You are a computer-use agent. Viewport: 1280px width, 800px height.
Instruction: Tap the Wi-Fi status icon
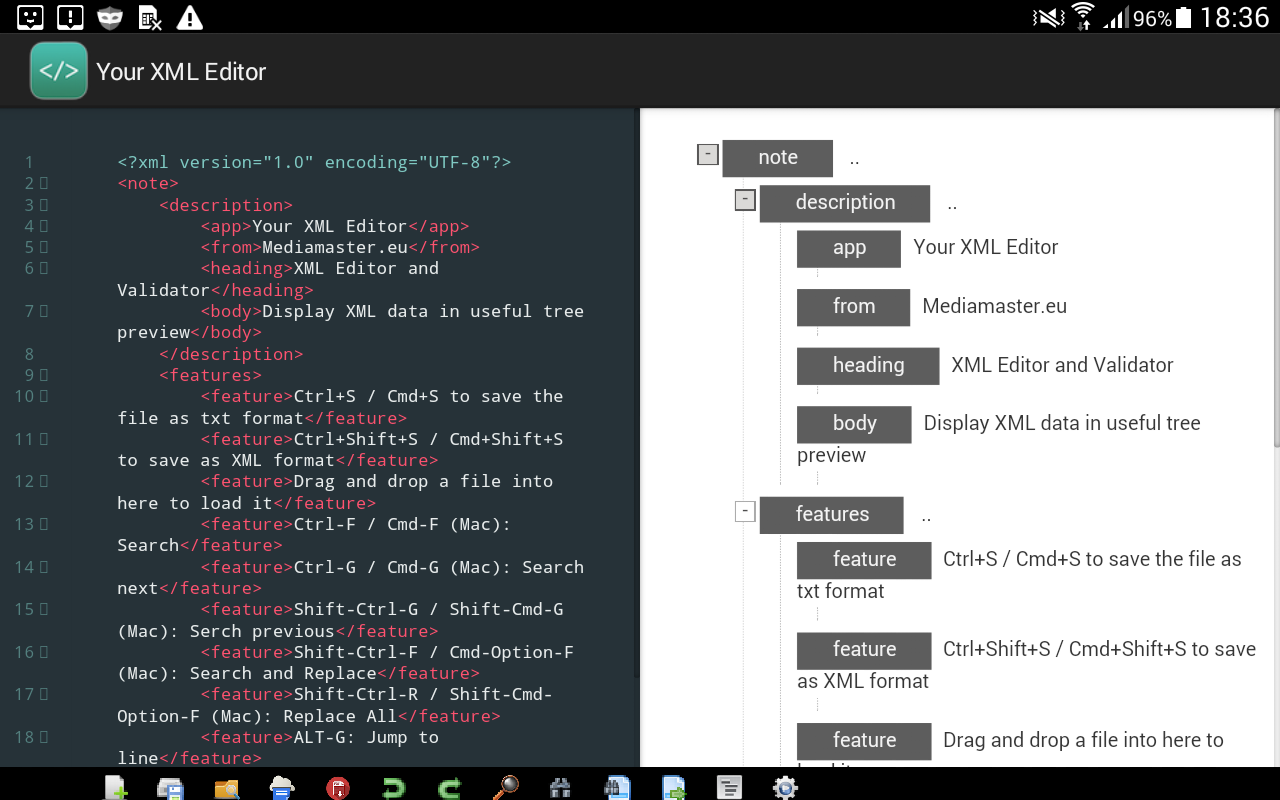1082,16
